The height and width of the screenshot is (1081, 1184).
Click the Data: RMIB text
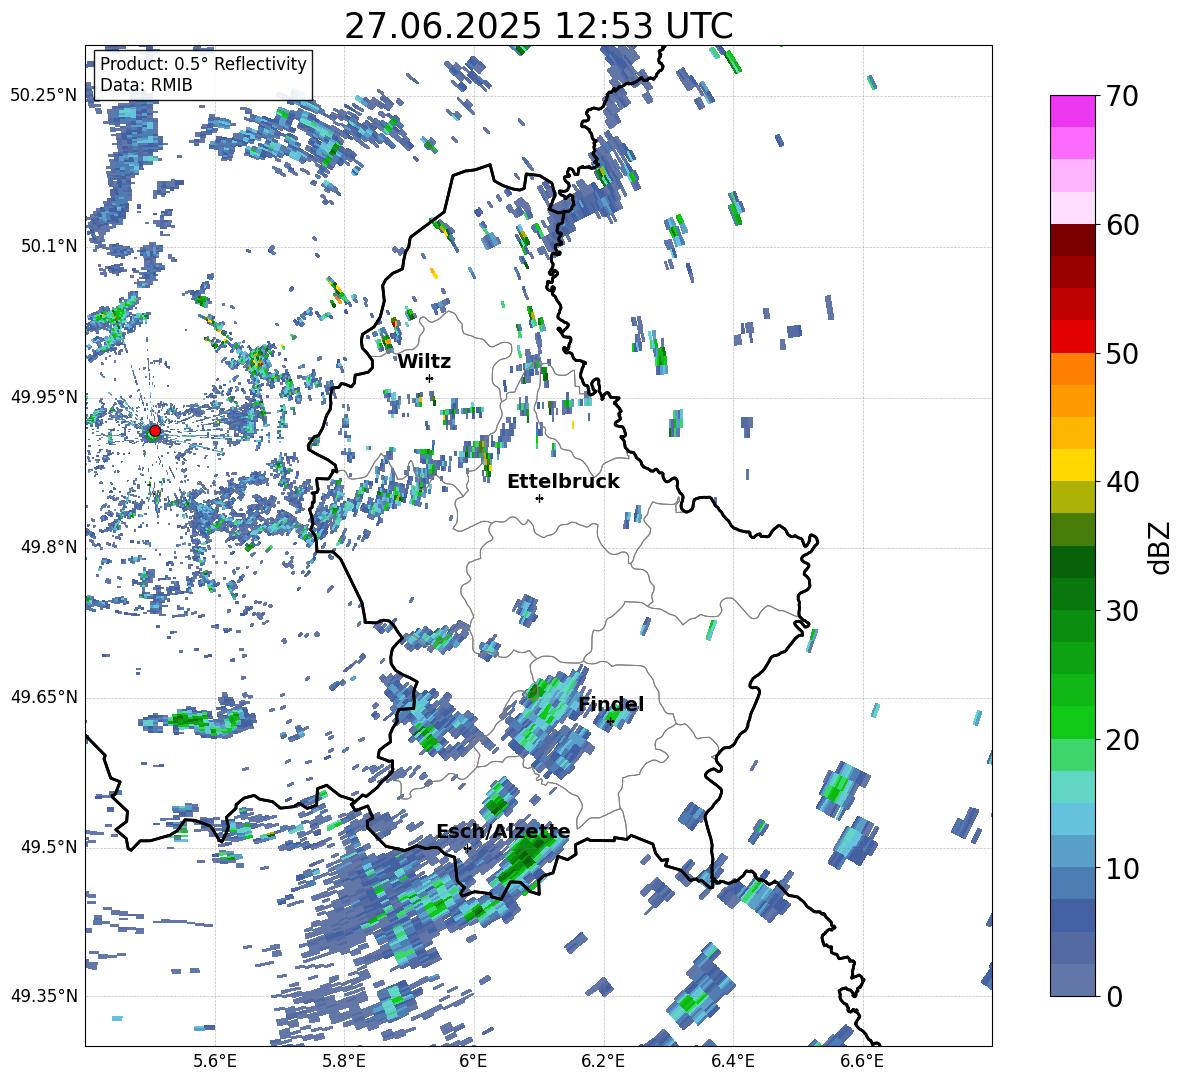[x=146, y=85]
